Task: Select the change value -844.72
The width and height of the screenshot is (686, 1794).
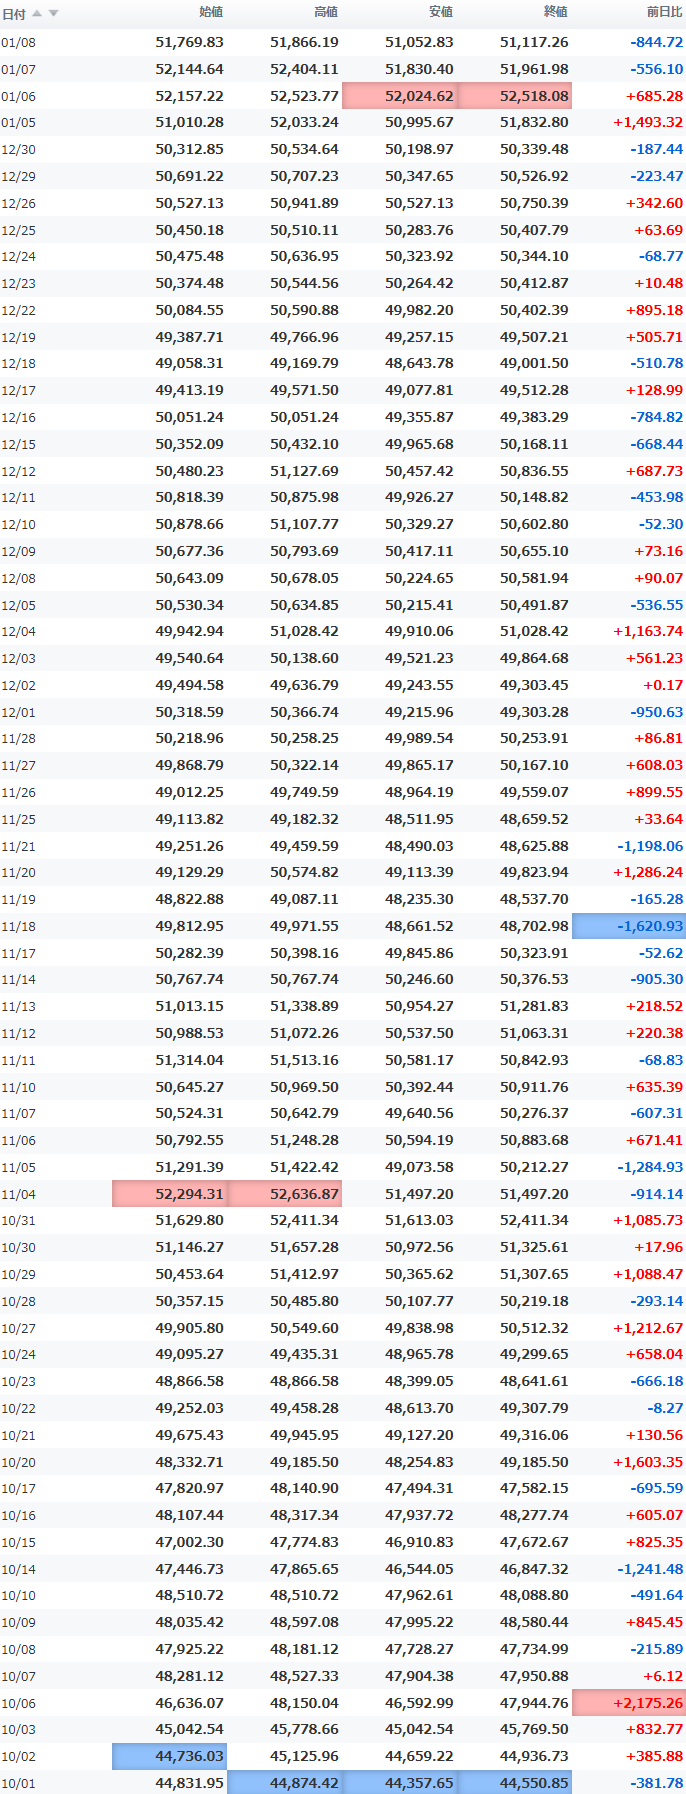Action: click(x=657, y=43)
